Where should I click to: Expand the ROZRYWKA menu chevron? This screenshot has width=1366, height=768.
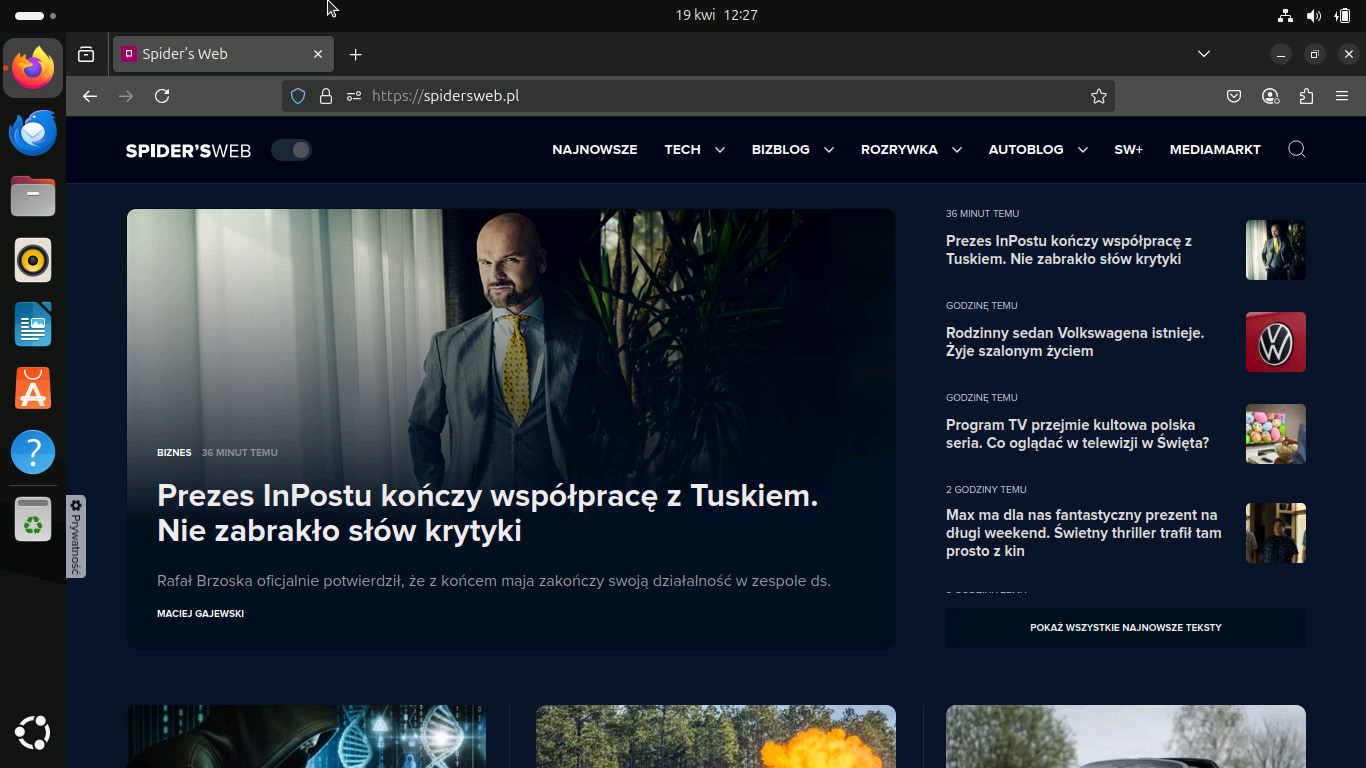click(x=957, y=150)
